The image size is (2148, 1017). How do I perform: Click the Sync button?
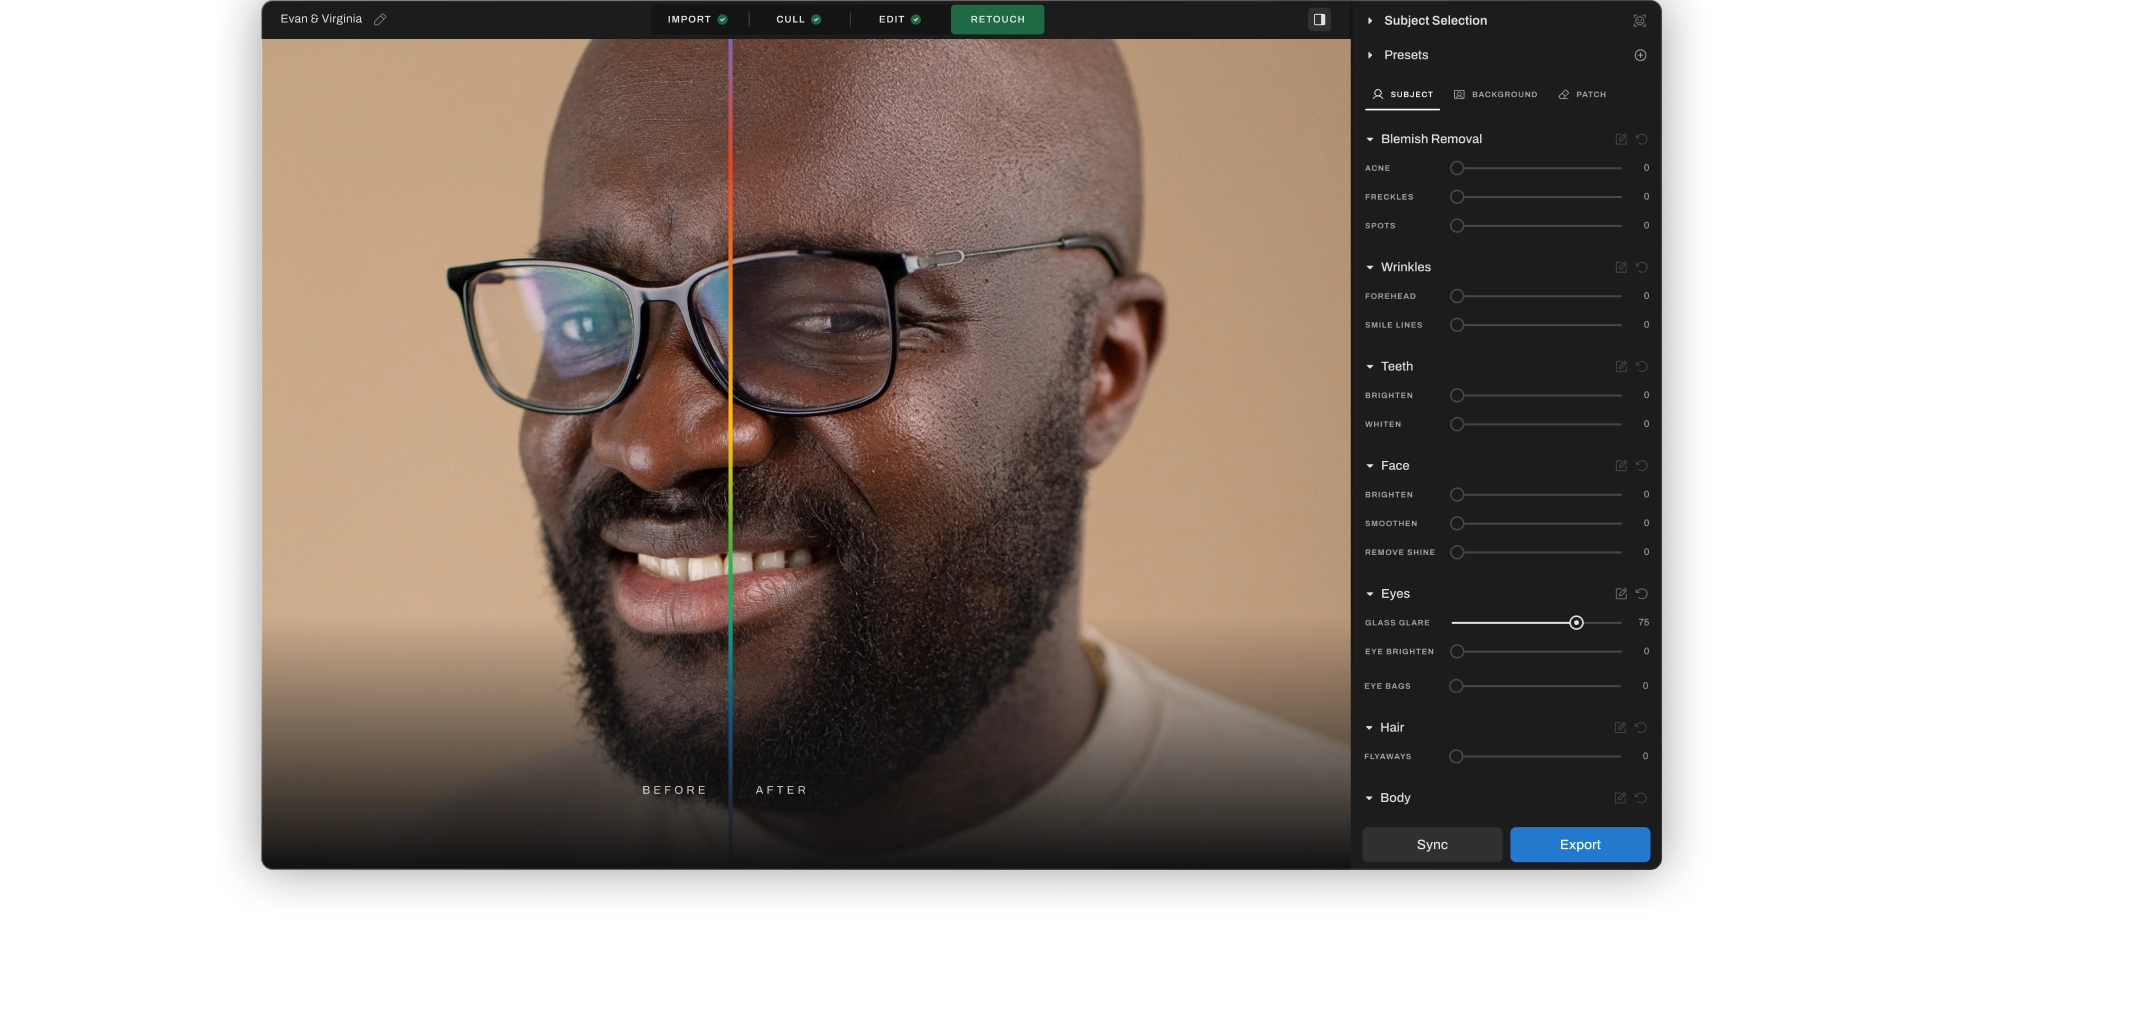1432,844
